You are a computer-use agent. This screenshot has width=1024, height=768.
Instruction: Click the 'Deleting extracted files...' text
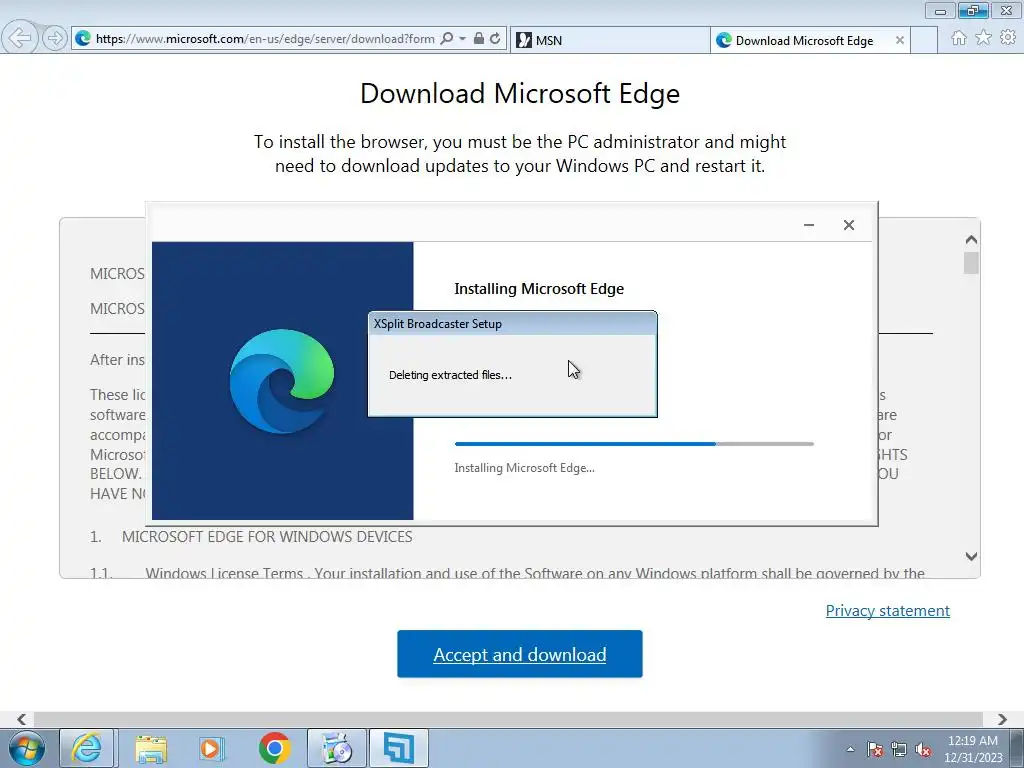click(450, 375)
